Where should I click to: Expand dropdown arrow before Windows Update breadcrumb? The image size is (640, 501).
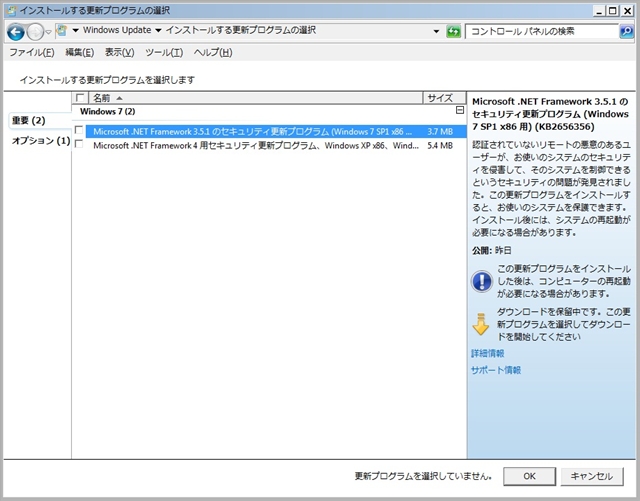click(76, 30)
